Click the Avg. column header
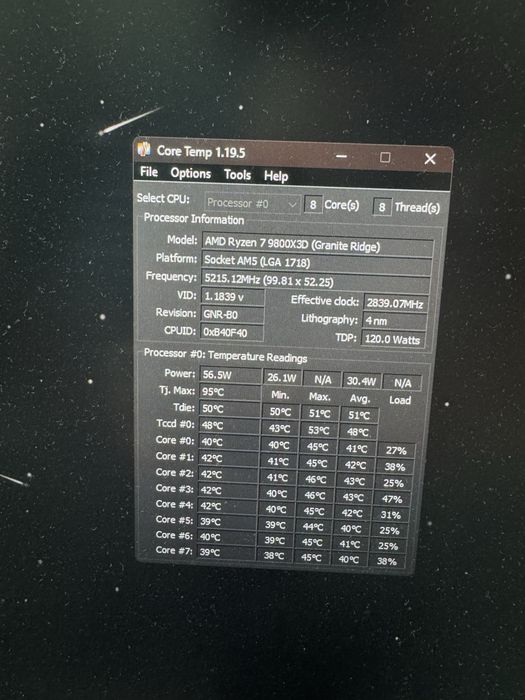 (360, 398)
